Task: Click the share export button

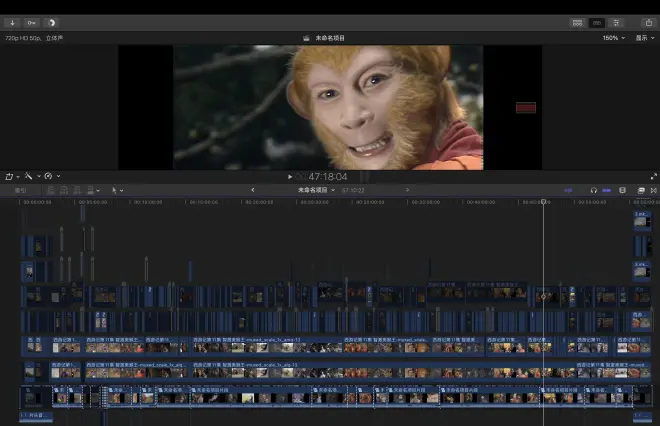Action: coord(648,22)
